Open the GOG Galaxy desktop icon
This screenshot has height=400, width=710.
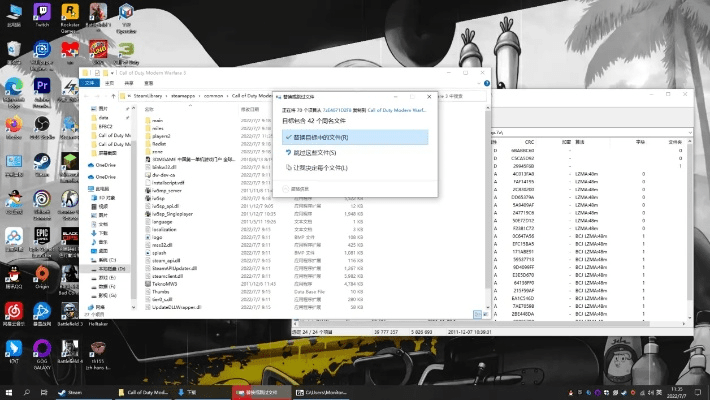pyautogui.click(x=42, y=350)
